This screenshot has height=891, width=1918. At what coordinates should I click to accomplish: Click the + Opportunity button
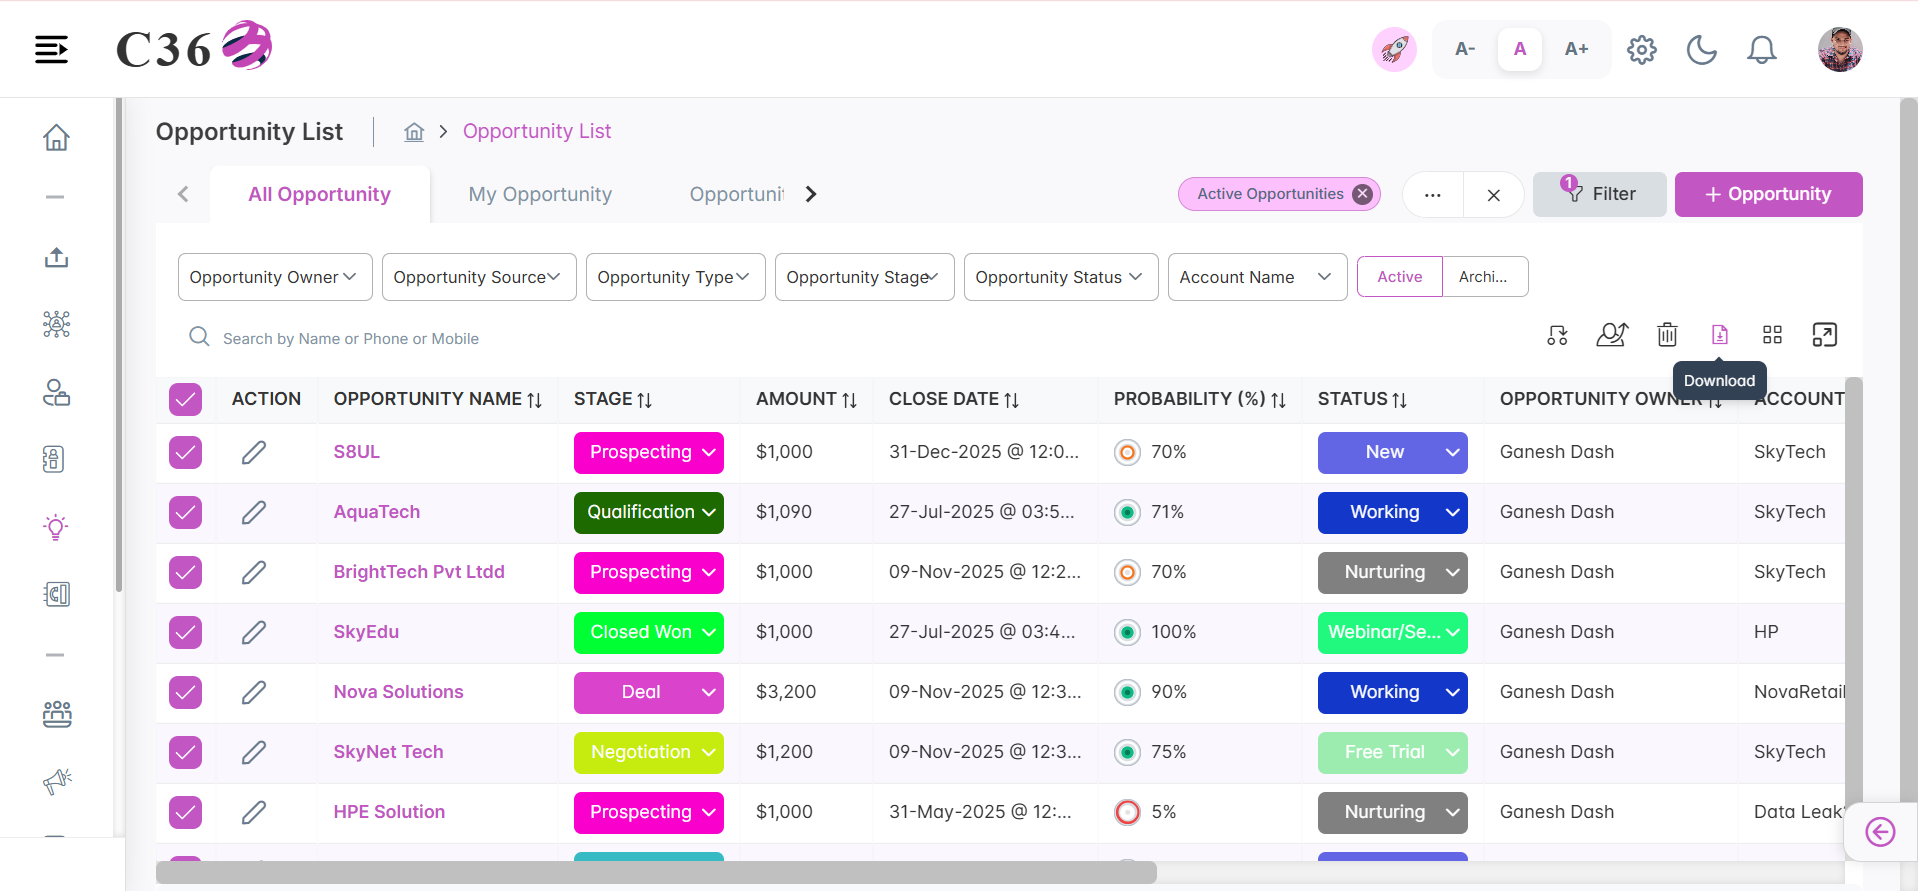pos(1768,194)
